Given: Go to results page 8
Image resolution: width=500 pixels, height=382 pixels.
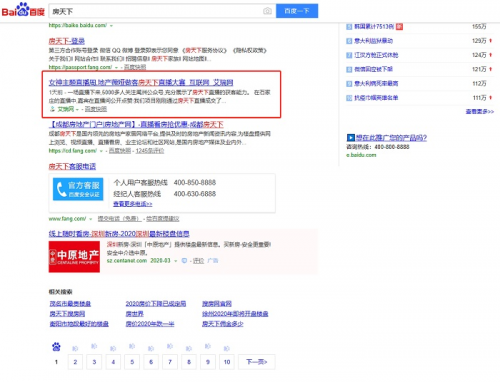Looking at the screenshot, I should [189, 362].
